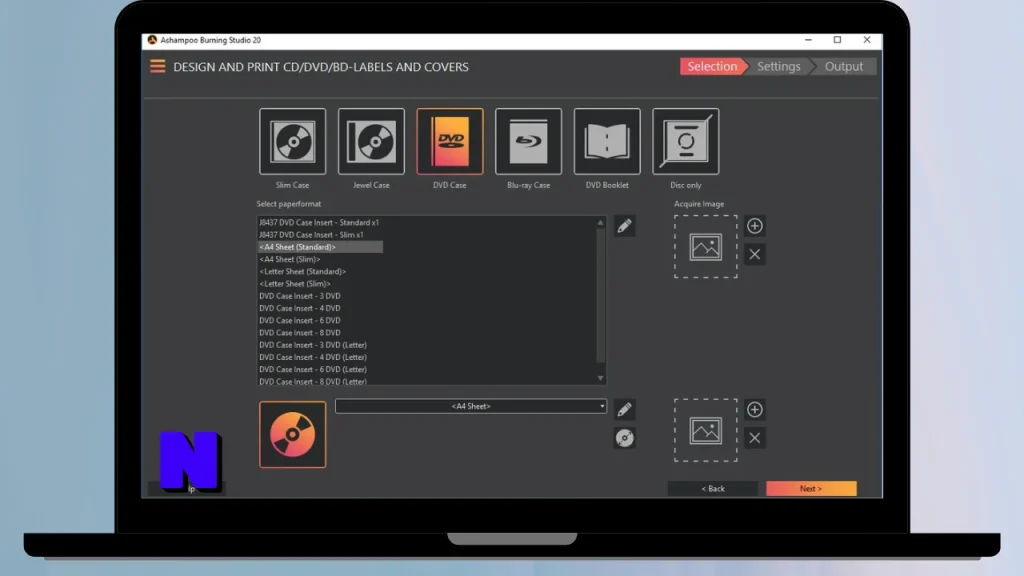Image resolution: width=1024 pixels, height=576 pixels.
Task: Maximize the Ashampoo Burning Studio window
Action: (x=837, y=40)
